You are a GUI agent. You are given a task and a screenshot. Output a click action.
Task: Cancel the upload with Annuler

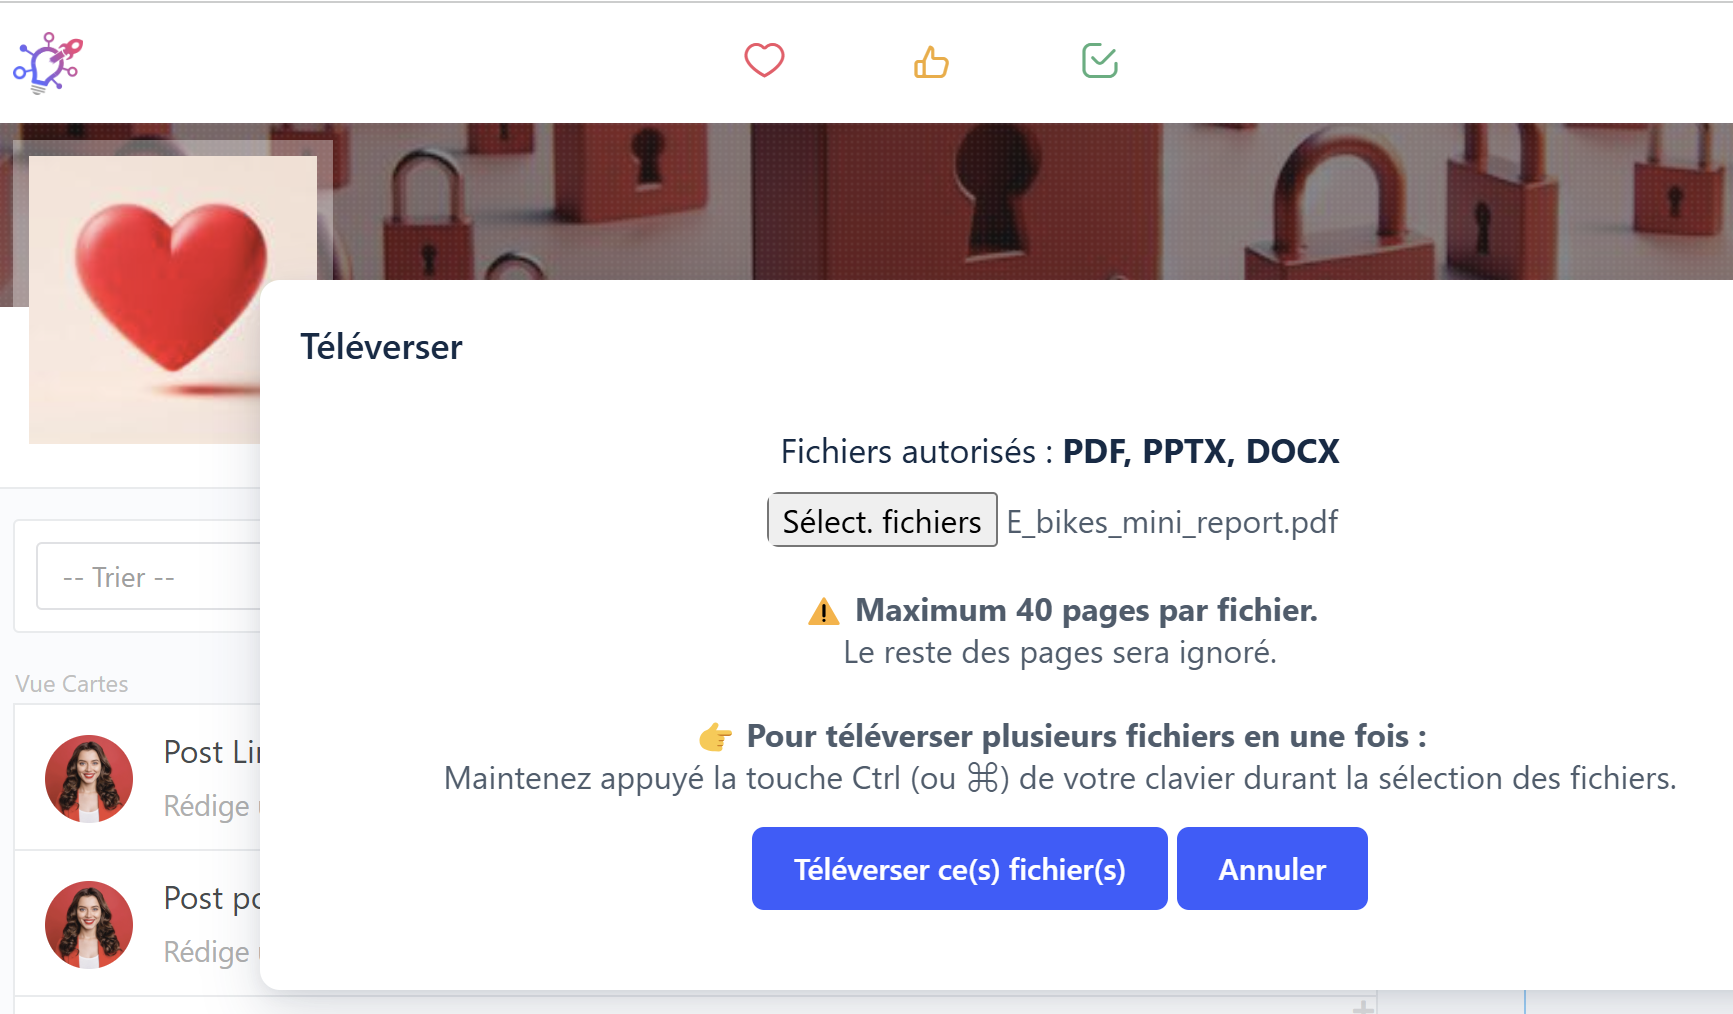(x=1272, y=869)
